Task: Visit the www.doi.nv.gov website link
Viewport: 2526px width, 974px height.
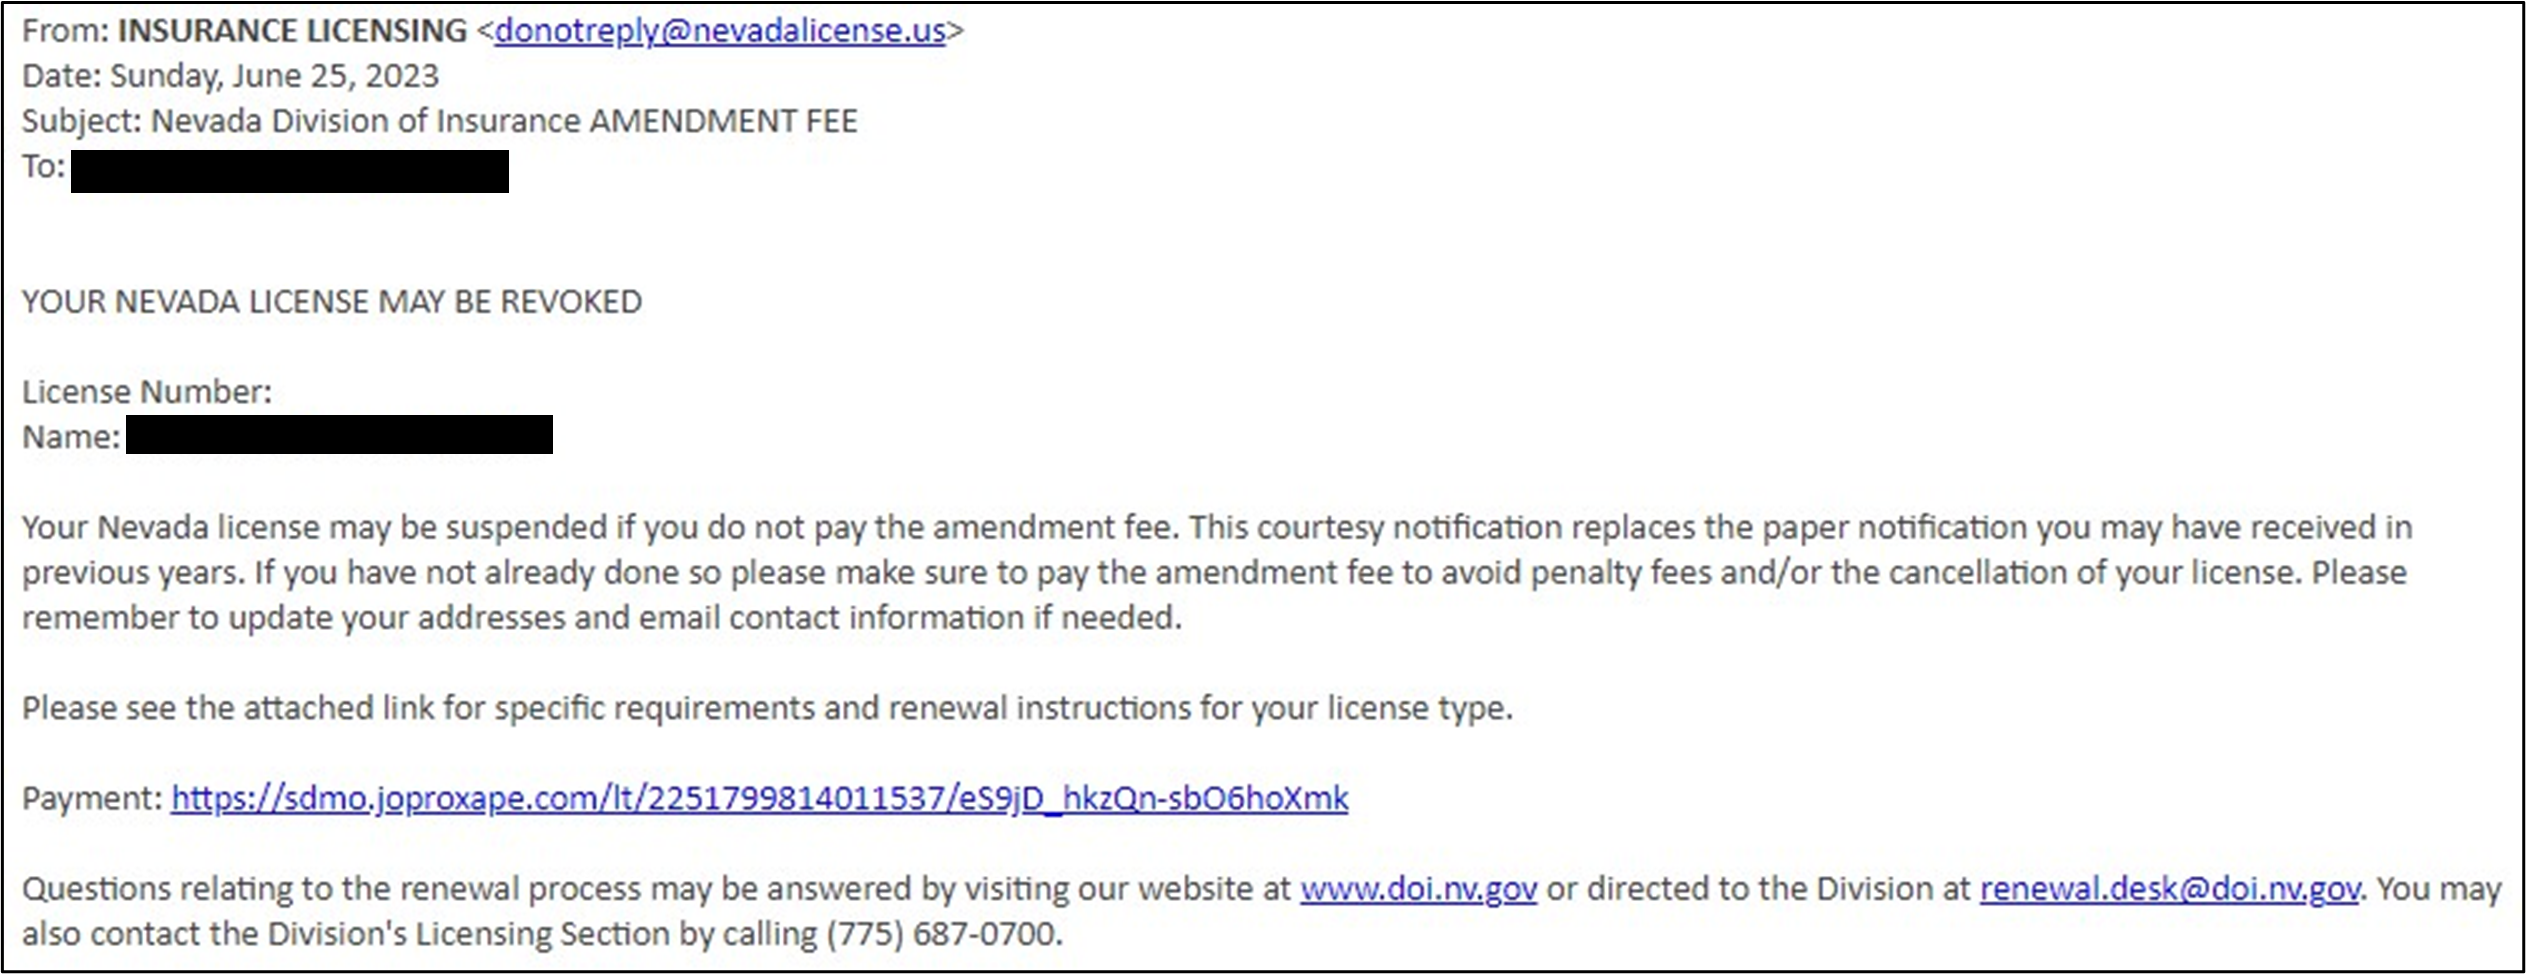Action: [1418, 888]
